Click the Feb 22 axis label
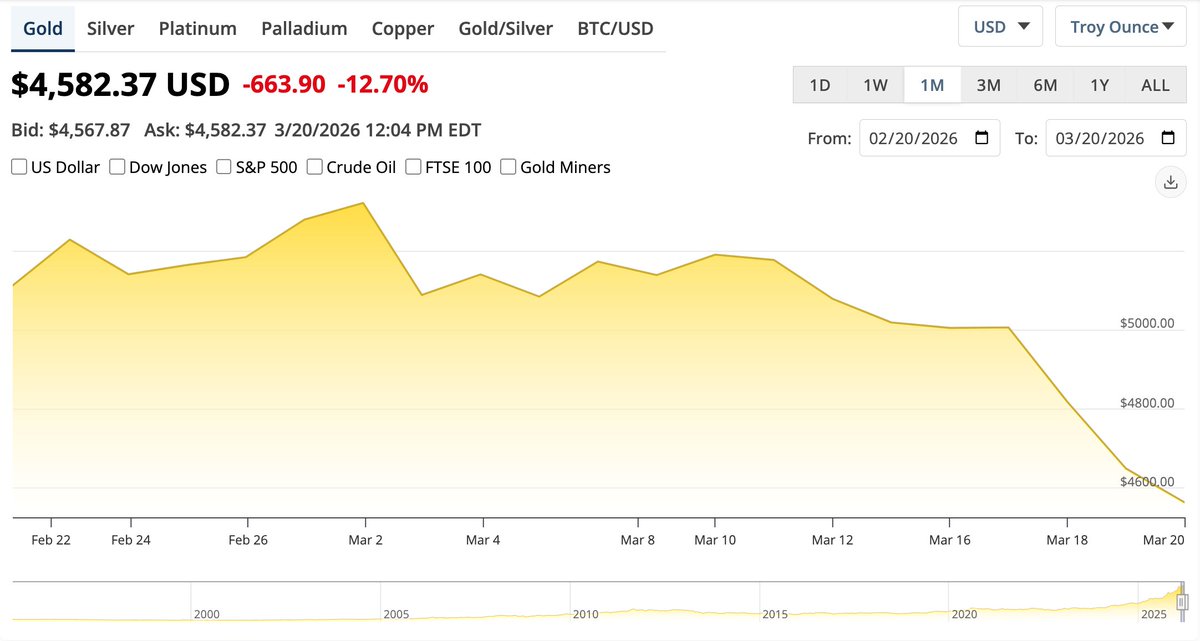The image size is (1200, 641). click(51, 540)
